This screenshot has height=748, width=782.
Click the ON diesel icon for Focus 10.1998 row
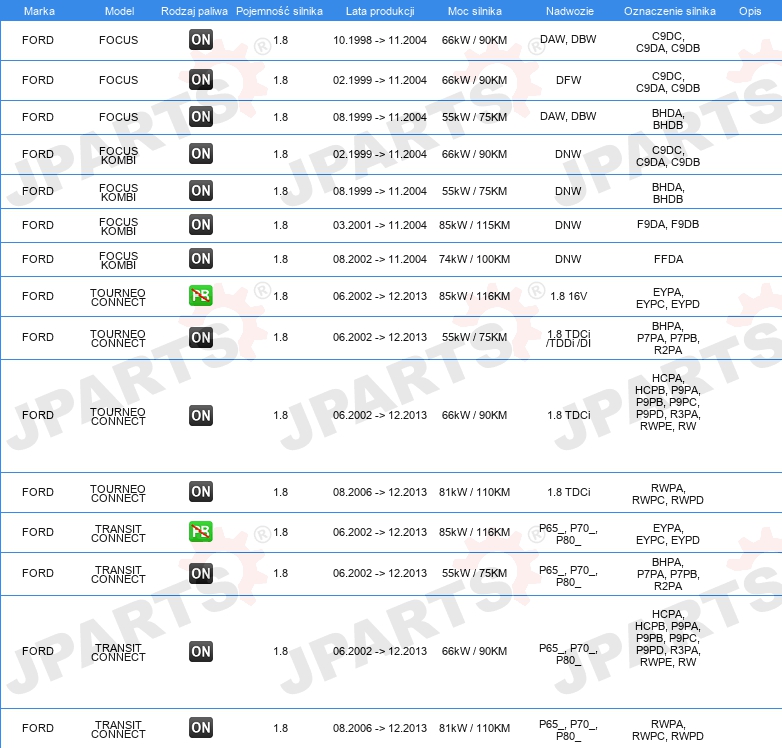(x=201, y=40)
